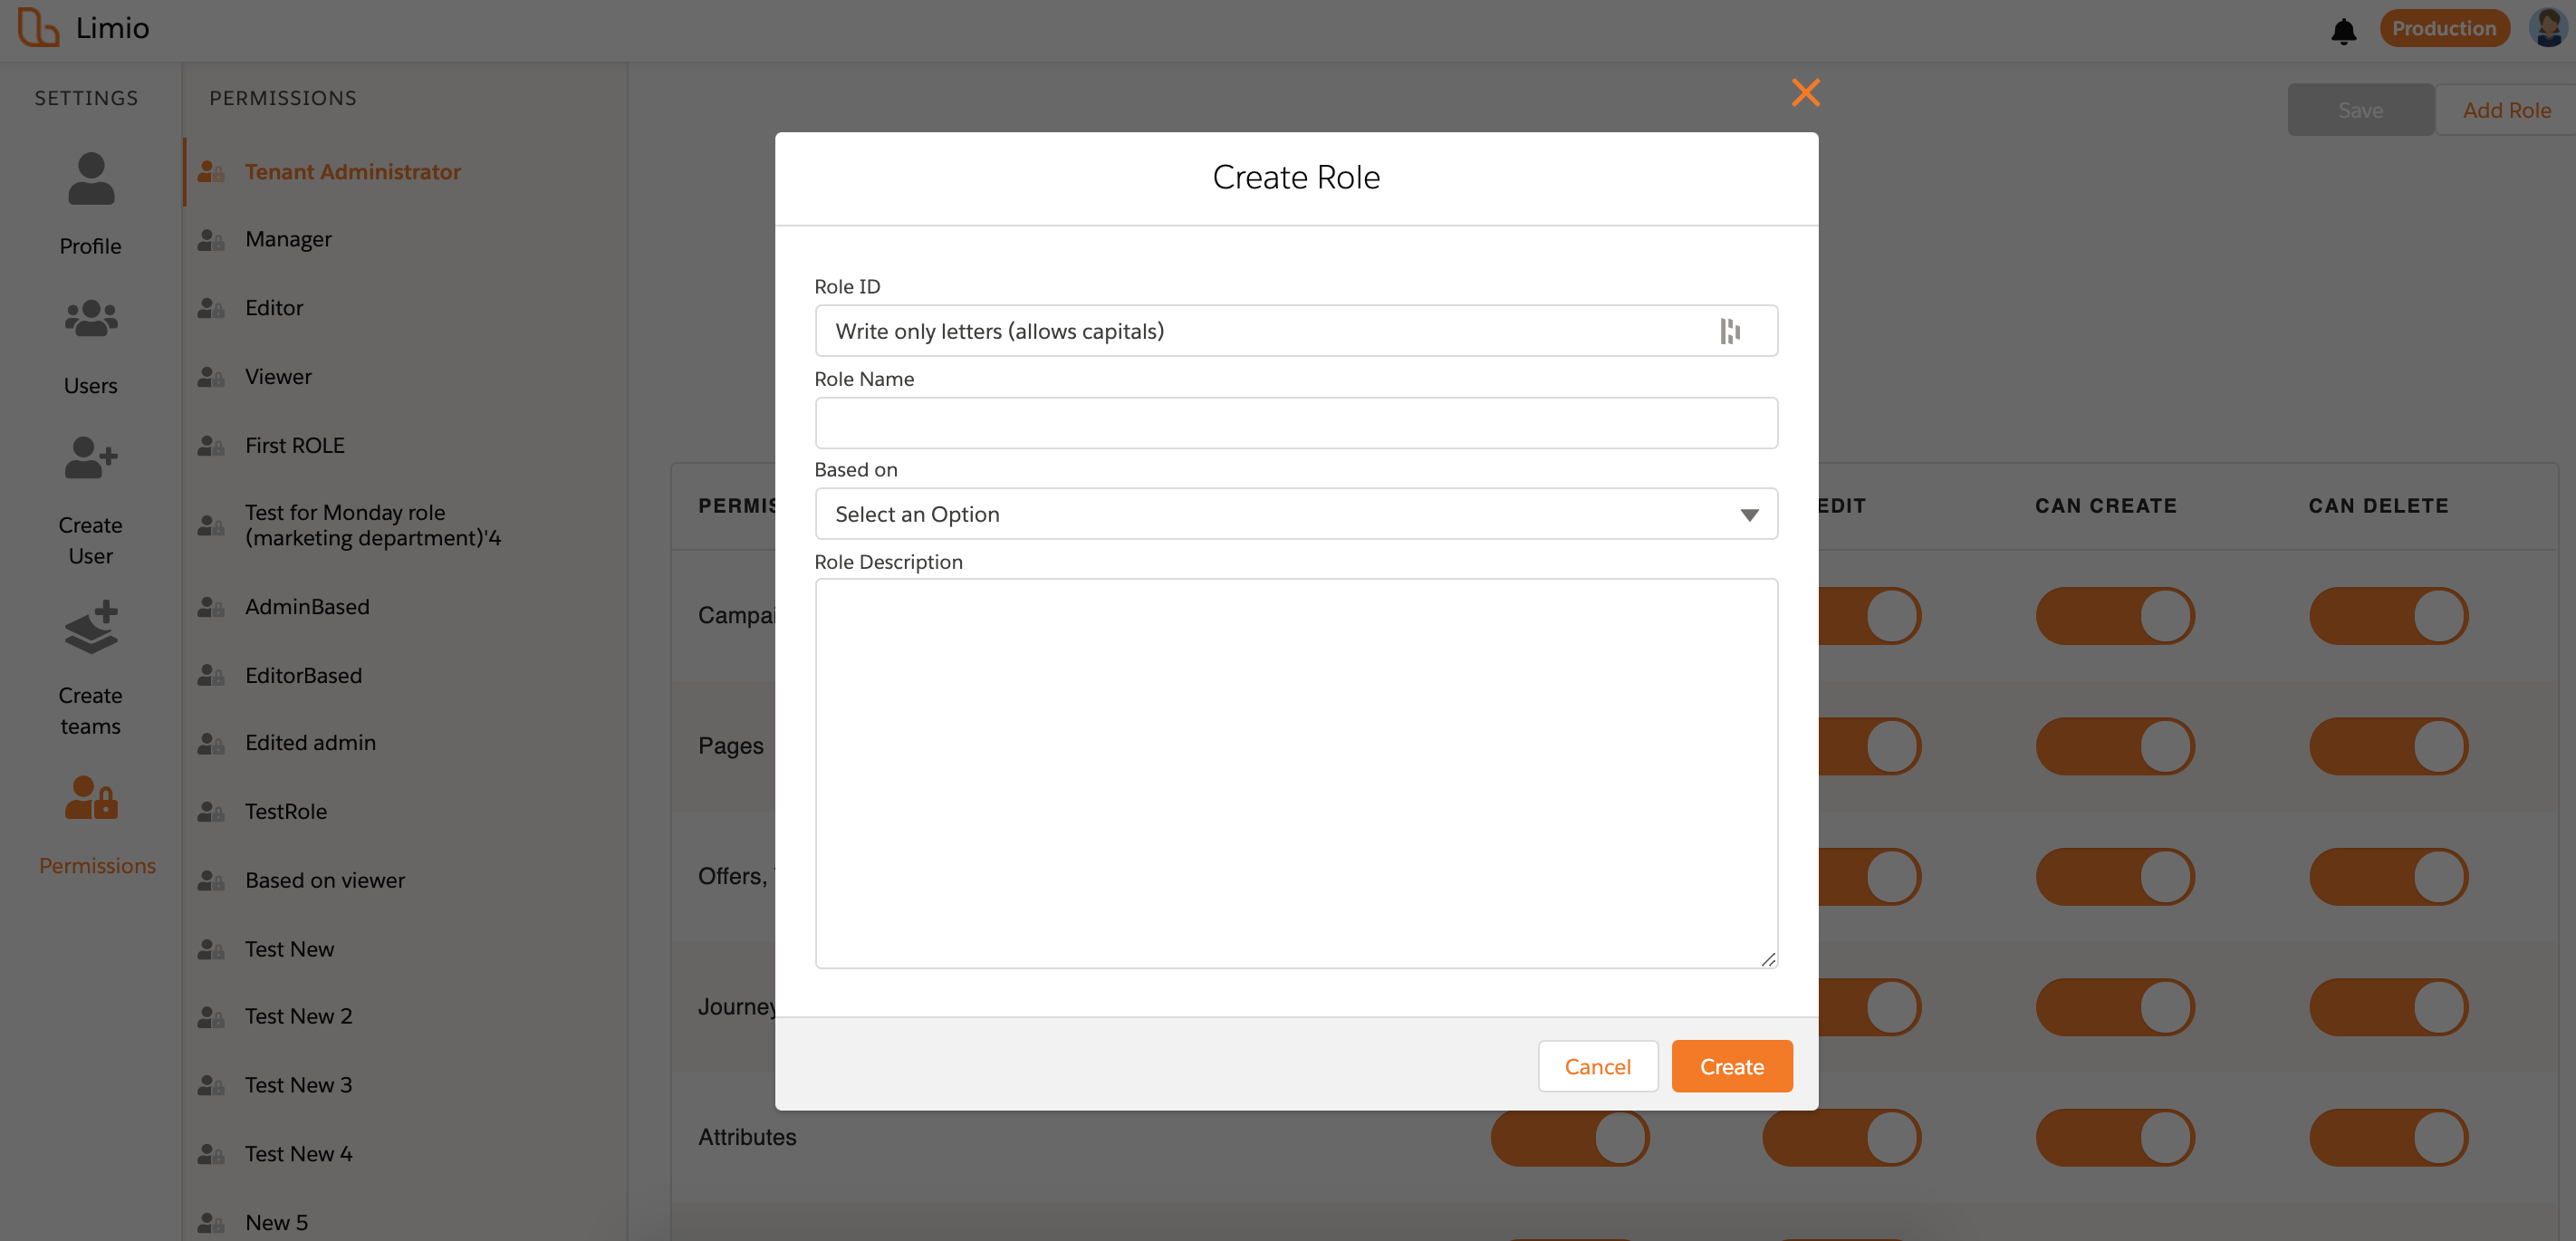This screenshot has height=1241, width=2576.
Task: Toggle first Attributes permission switch
Action: 1569,1137
